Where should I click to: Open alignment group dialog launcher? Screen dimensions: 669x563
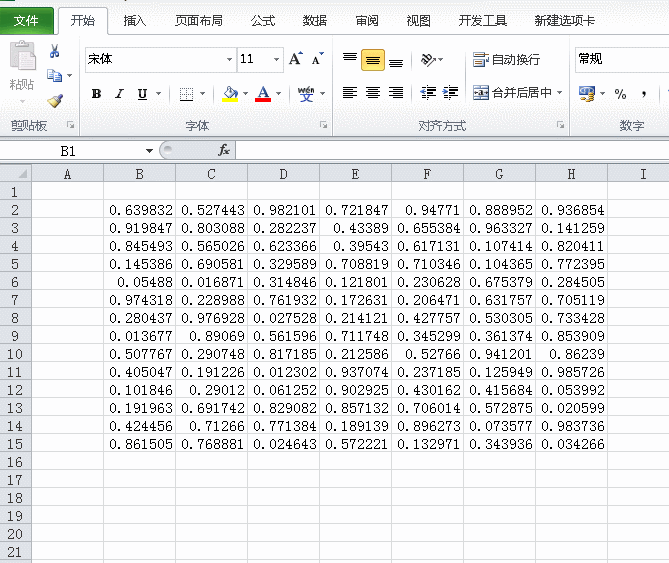click(560, 125)
